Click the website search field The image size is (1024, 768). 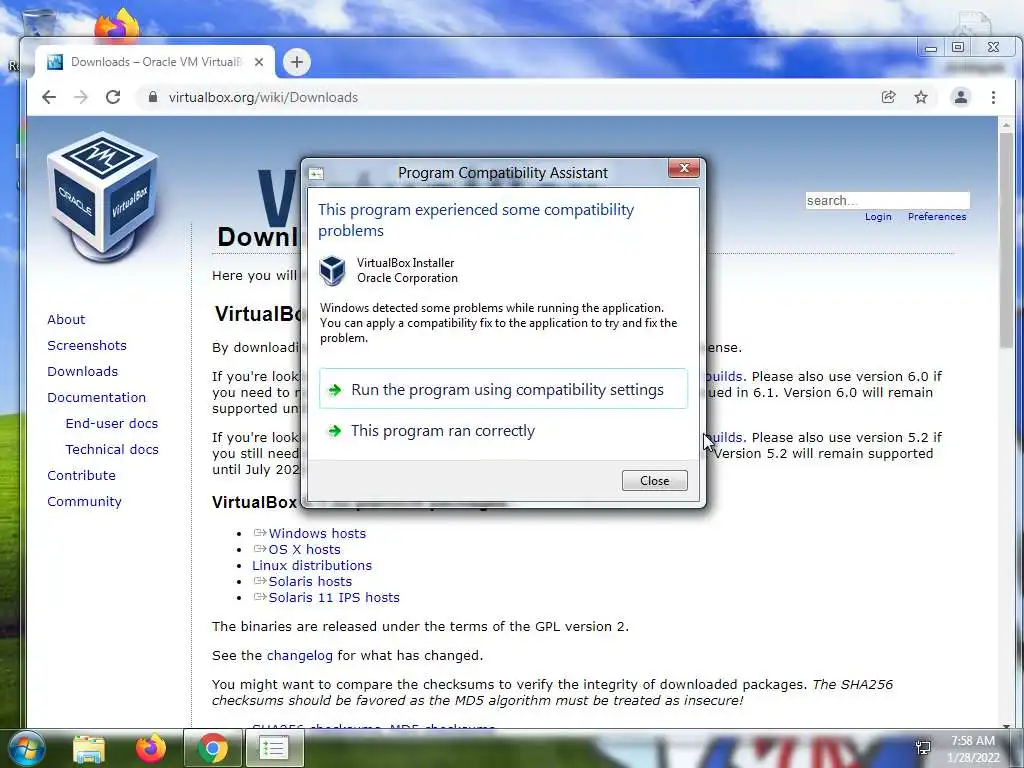point(888,200)
